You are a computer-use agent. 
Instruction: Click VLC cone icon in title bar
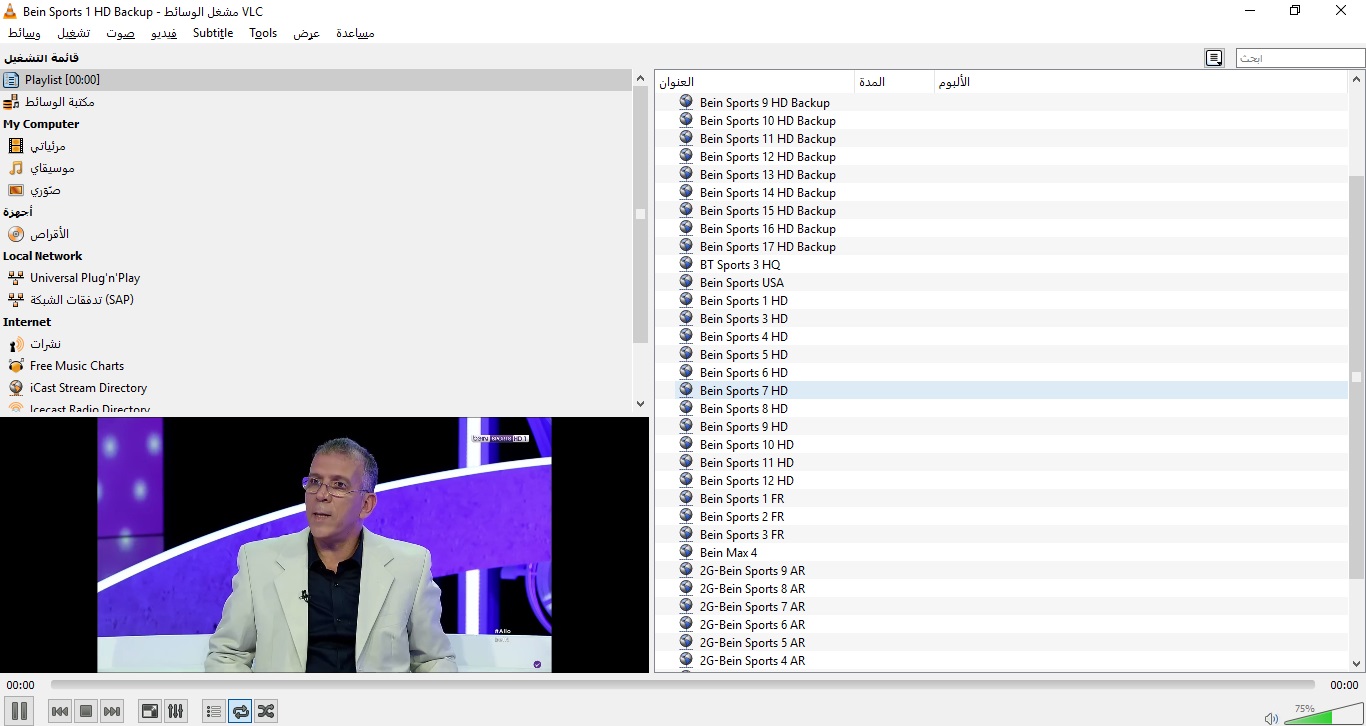tap(10, 11)
